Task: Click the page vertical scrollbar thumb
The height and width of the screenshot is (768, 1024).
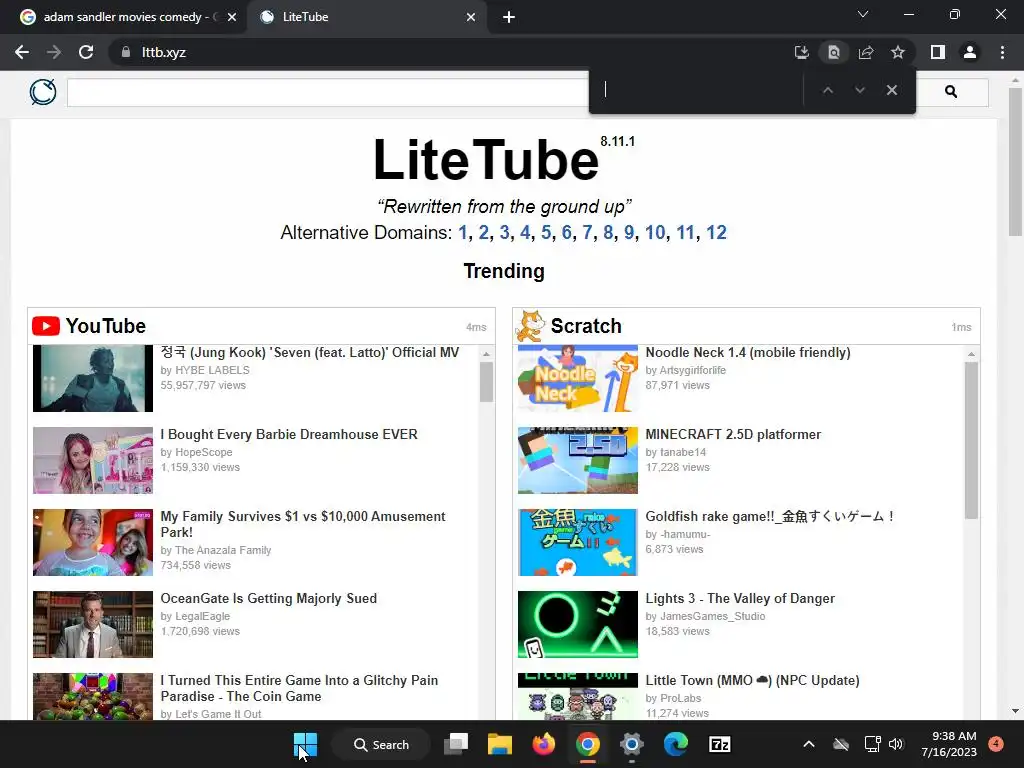Action: click(x=1015, y=161)
